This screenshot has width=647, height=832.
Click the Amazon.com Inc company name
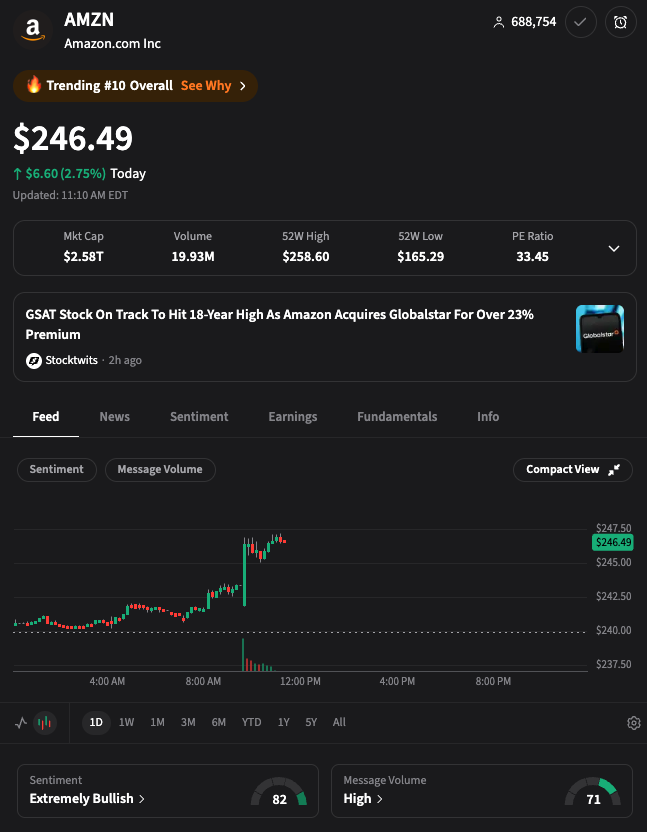113,44
